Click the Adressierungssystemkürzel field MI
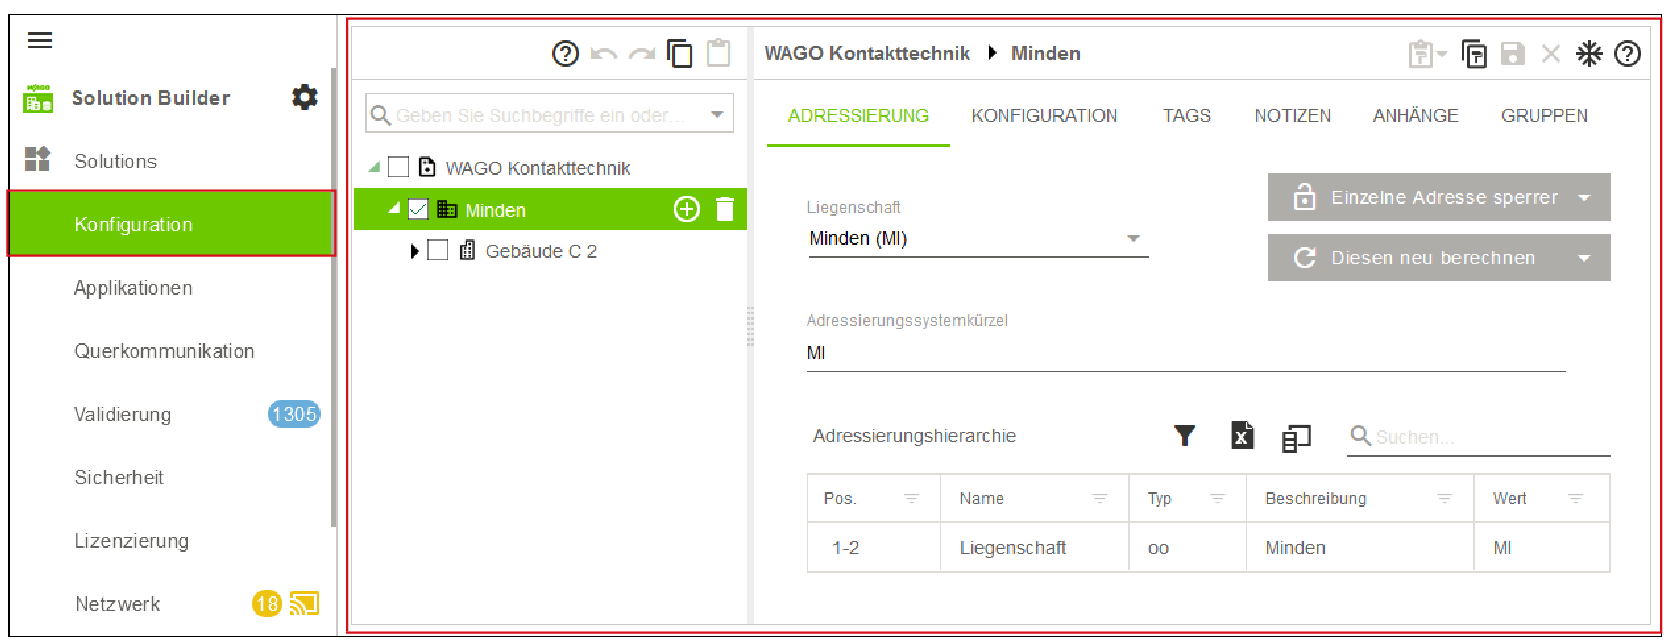Image resolution: width=1670 pixels, height=644 pixels. point(1186,353)
